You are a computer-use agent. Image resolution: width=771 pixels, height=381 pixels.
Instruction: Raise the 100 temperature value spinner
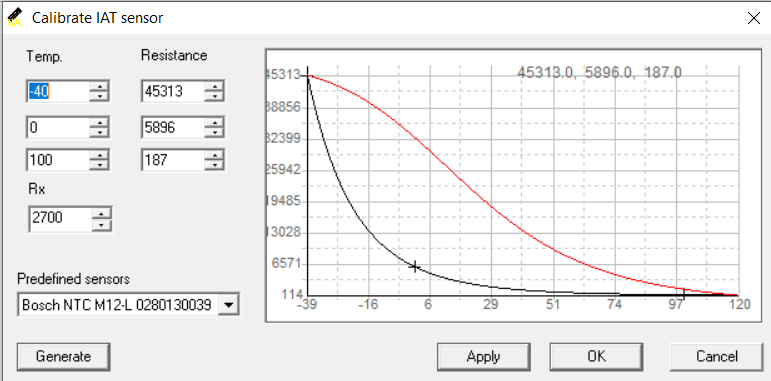(x=99, y=155)
